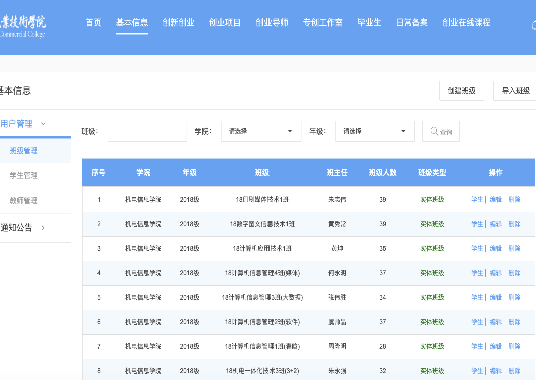The width and height of the screenshot is (536, 382).
Task: Open the 基本信息 navigation tab
Action: point(132,23)
